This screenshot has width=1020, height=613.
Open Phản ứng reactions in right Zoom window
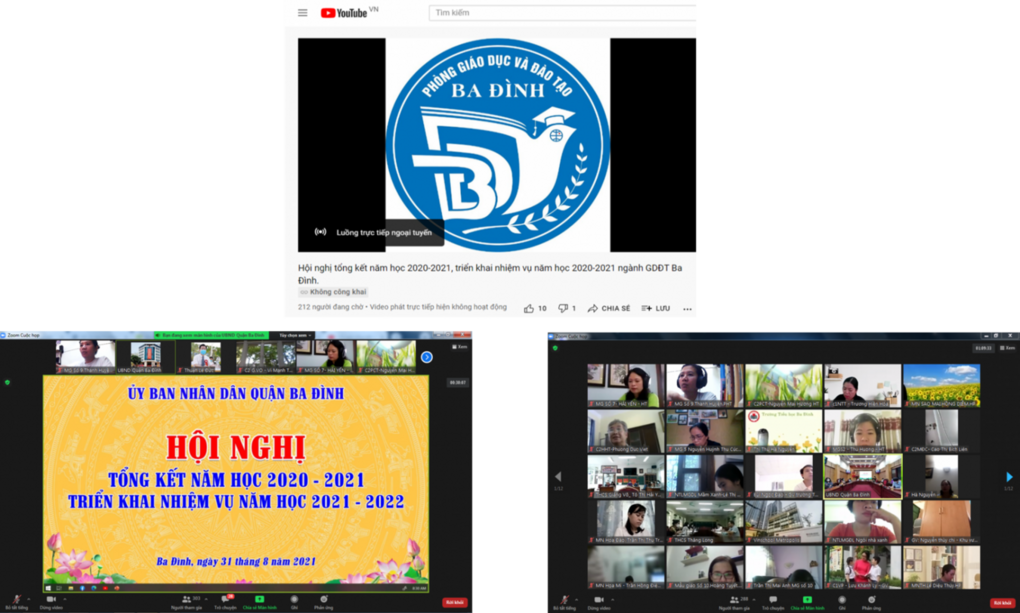(872, 600)
